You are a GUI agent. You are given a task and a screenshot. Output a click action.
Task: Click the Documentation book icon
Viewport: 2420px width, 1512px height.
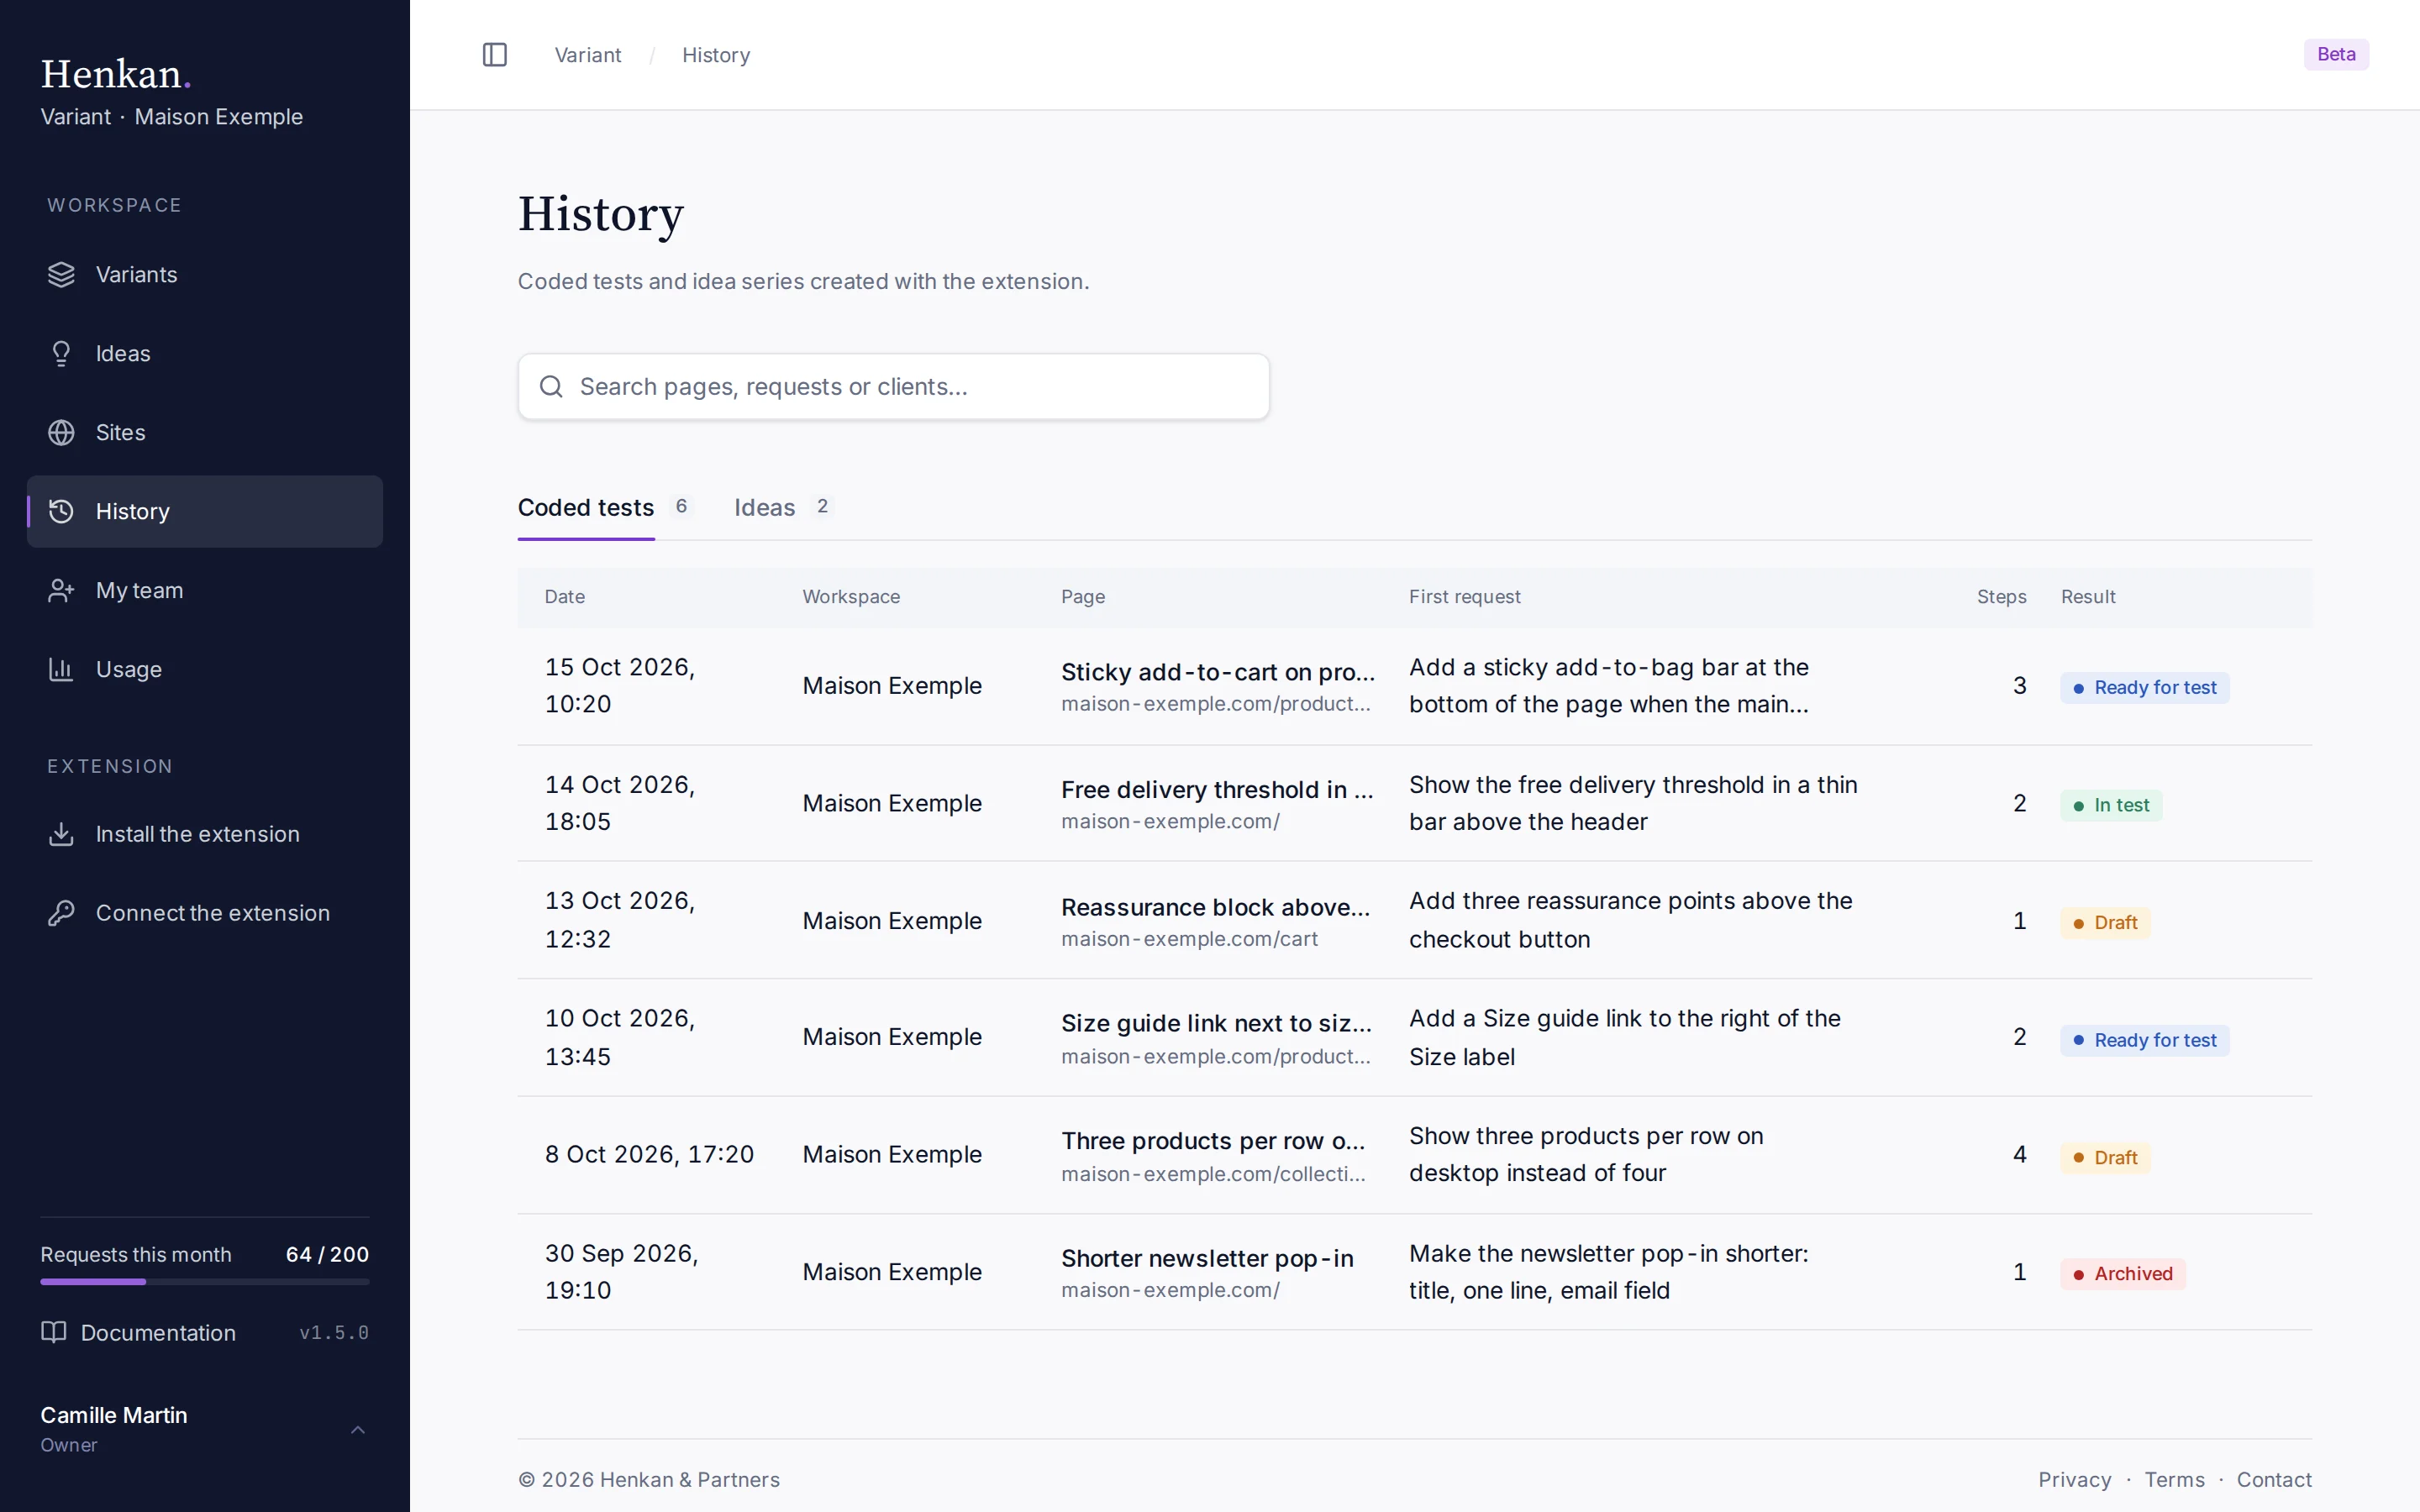54,1332
